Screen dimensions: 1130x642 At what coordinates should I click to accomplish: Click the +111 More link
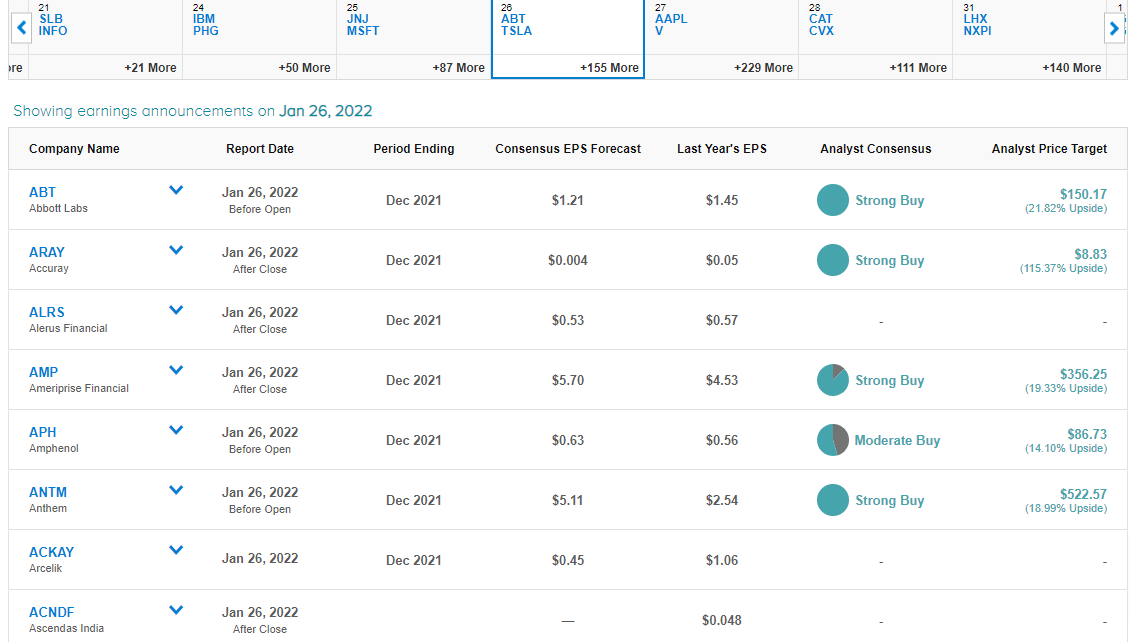(917, 68)
